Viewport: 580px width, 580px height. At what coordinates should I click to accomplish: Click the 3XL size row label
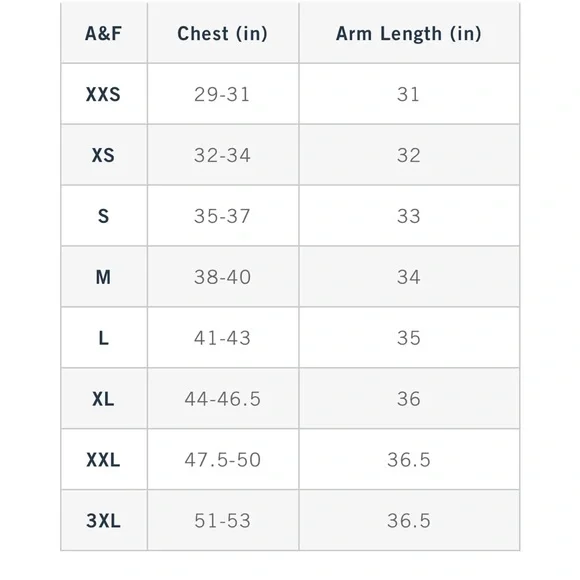pos(103,521)
